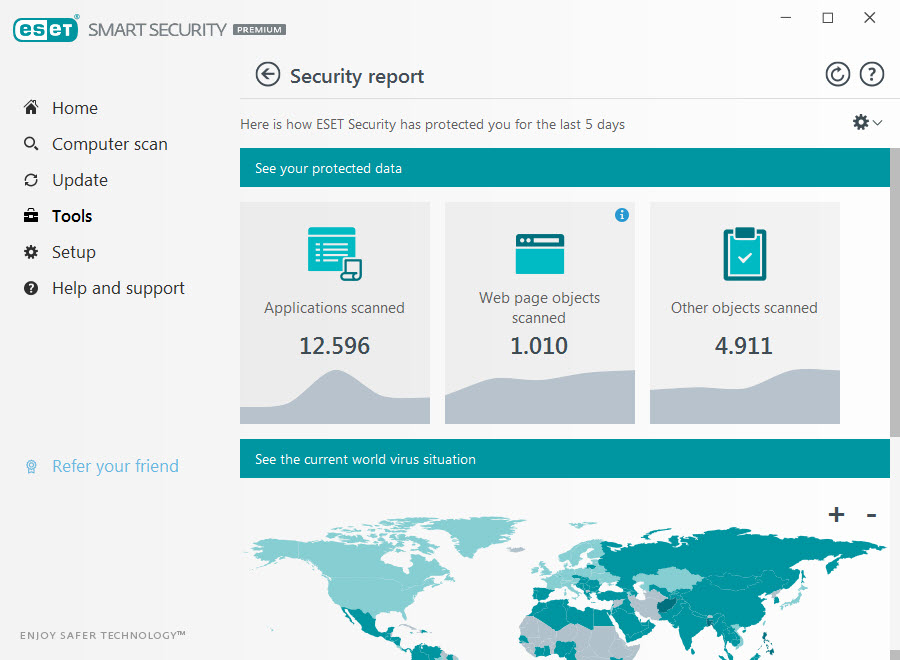Viewport: 900px width, 660px height.
Task: Click the Applications scanned count 12.596
Action: pyautogui.click(x=335, y=345)
